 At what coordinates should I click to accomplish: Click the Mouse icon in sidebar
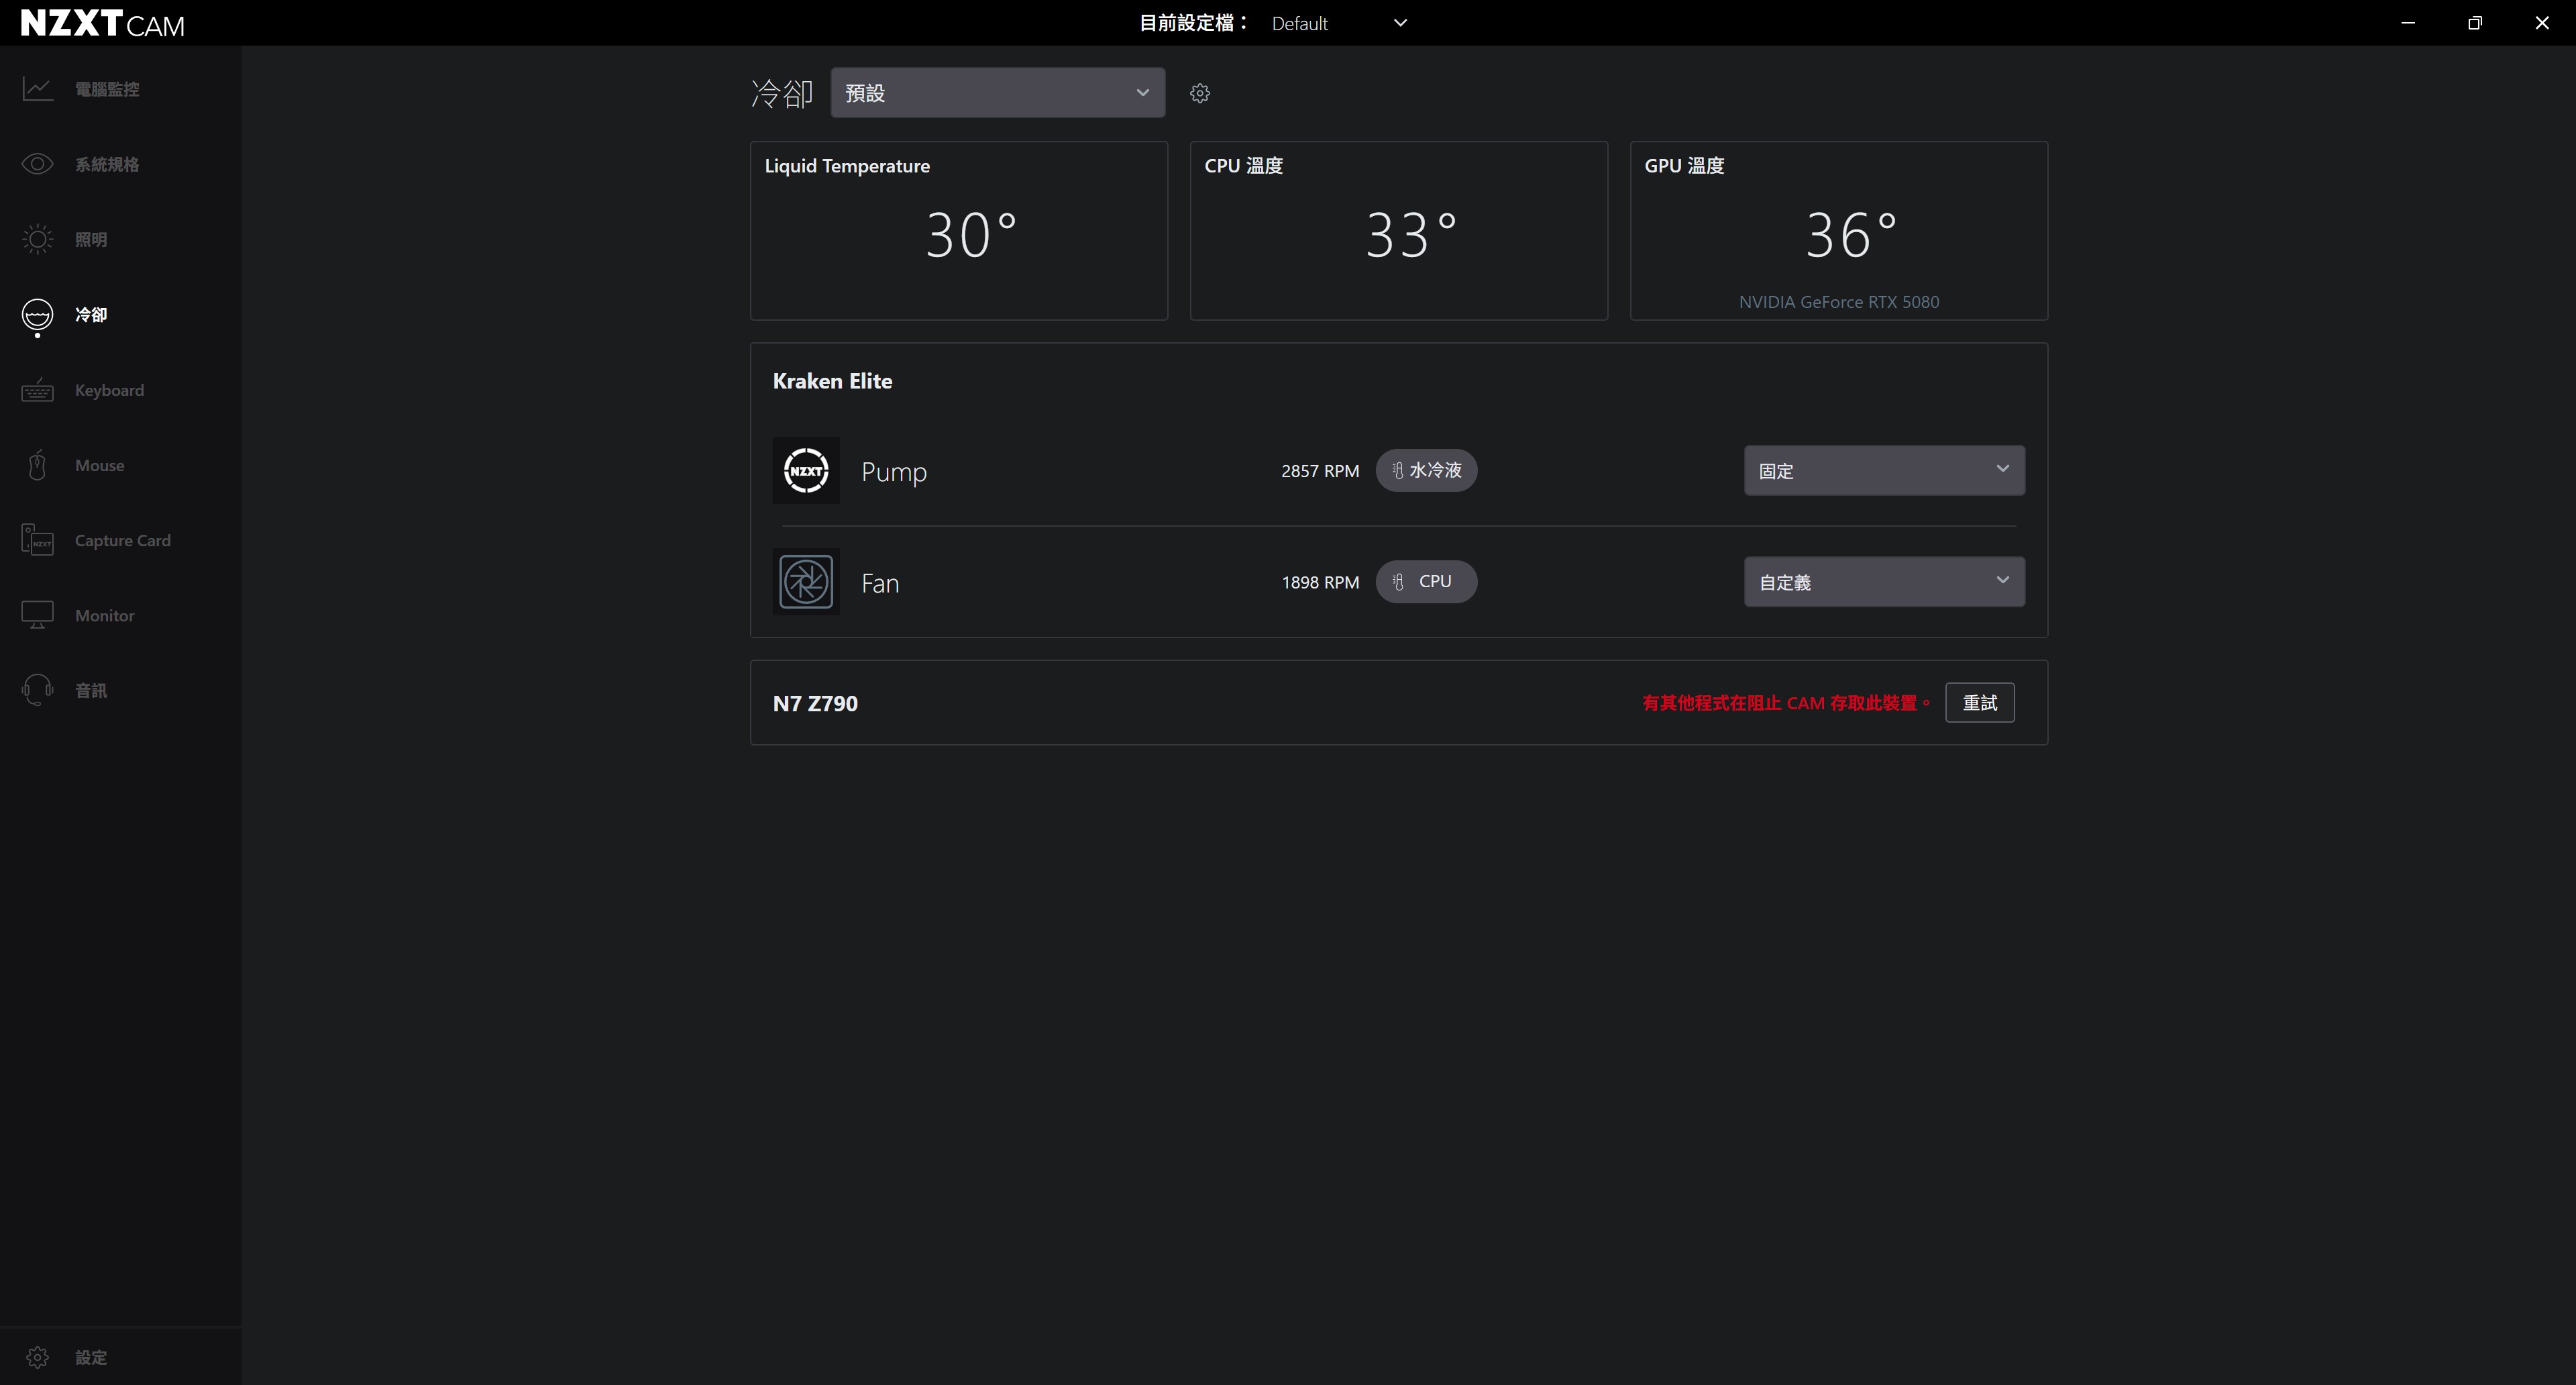(x=38, y=465)
